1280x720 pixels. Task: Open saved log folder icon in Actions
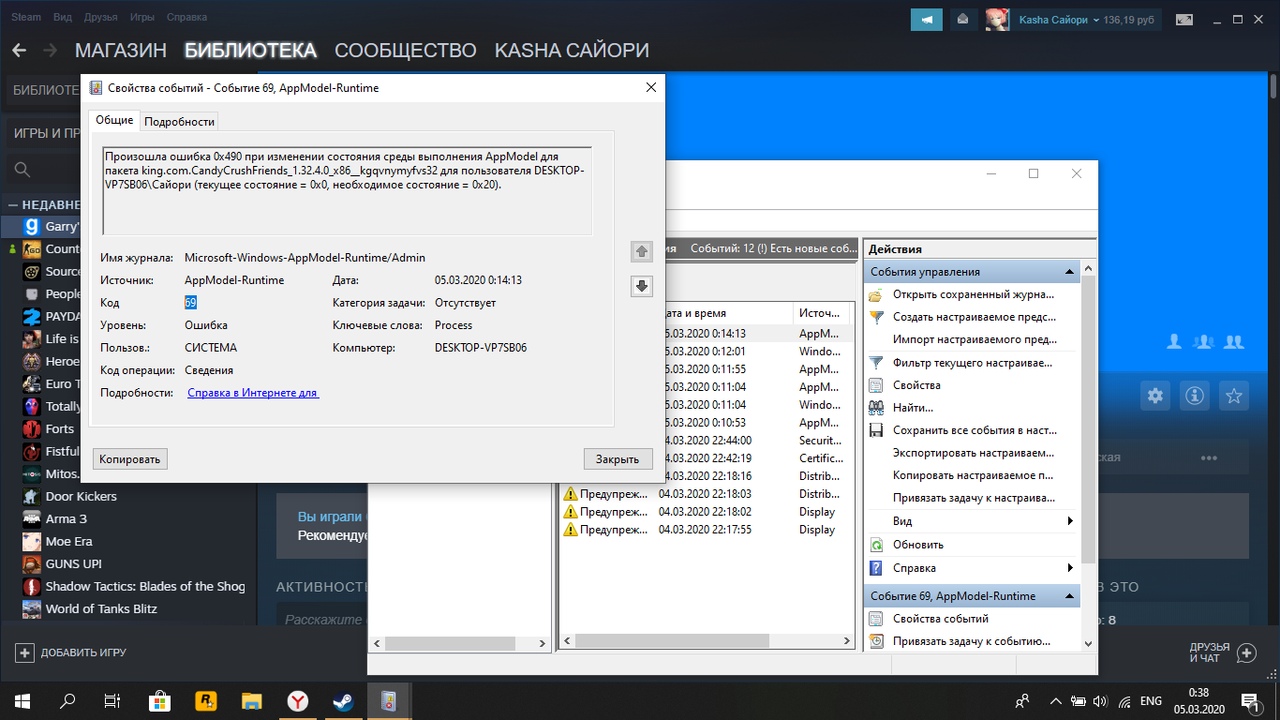pos(876,294)
